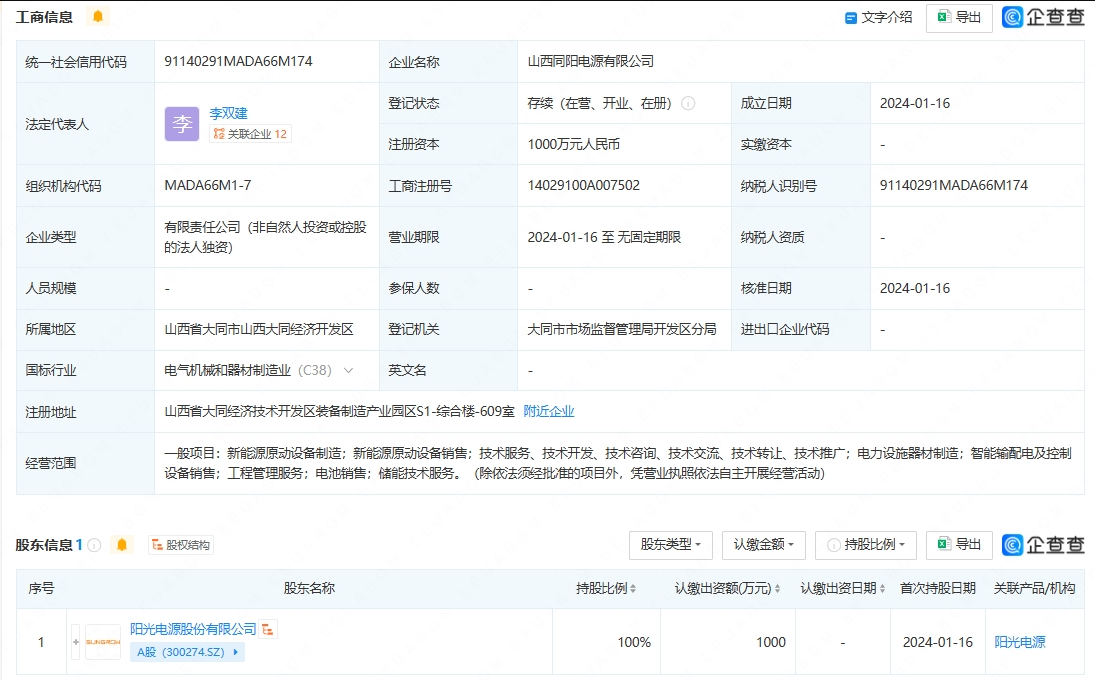Open the 阳光电源 related product link
Viewport: 1095px width, 680px height.
[1020, 642]
